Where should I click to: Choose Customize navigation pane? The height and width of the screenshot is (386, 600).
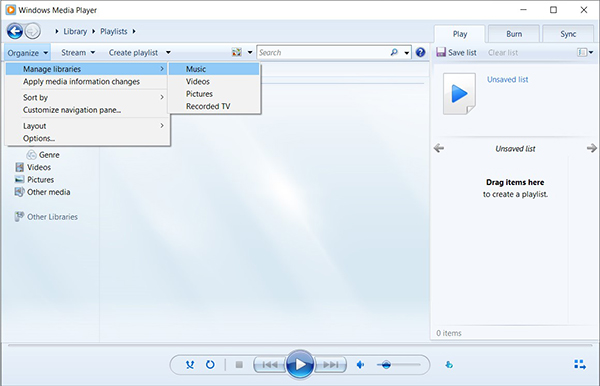pos(87,110)
